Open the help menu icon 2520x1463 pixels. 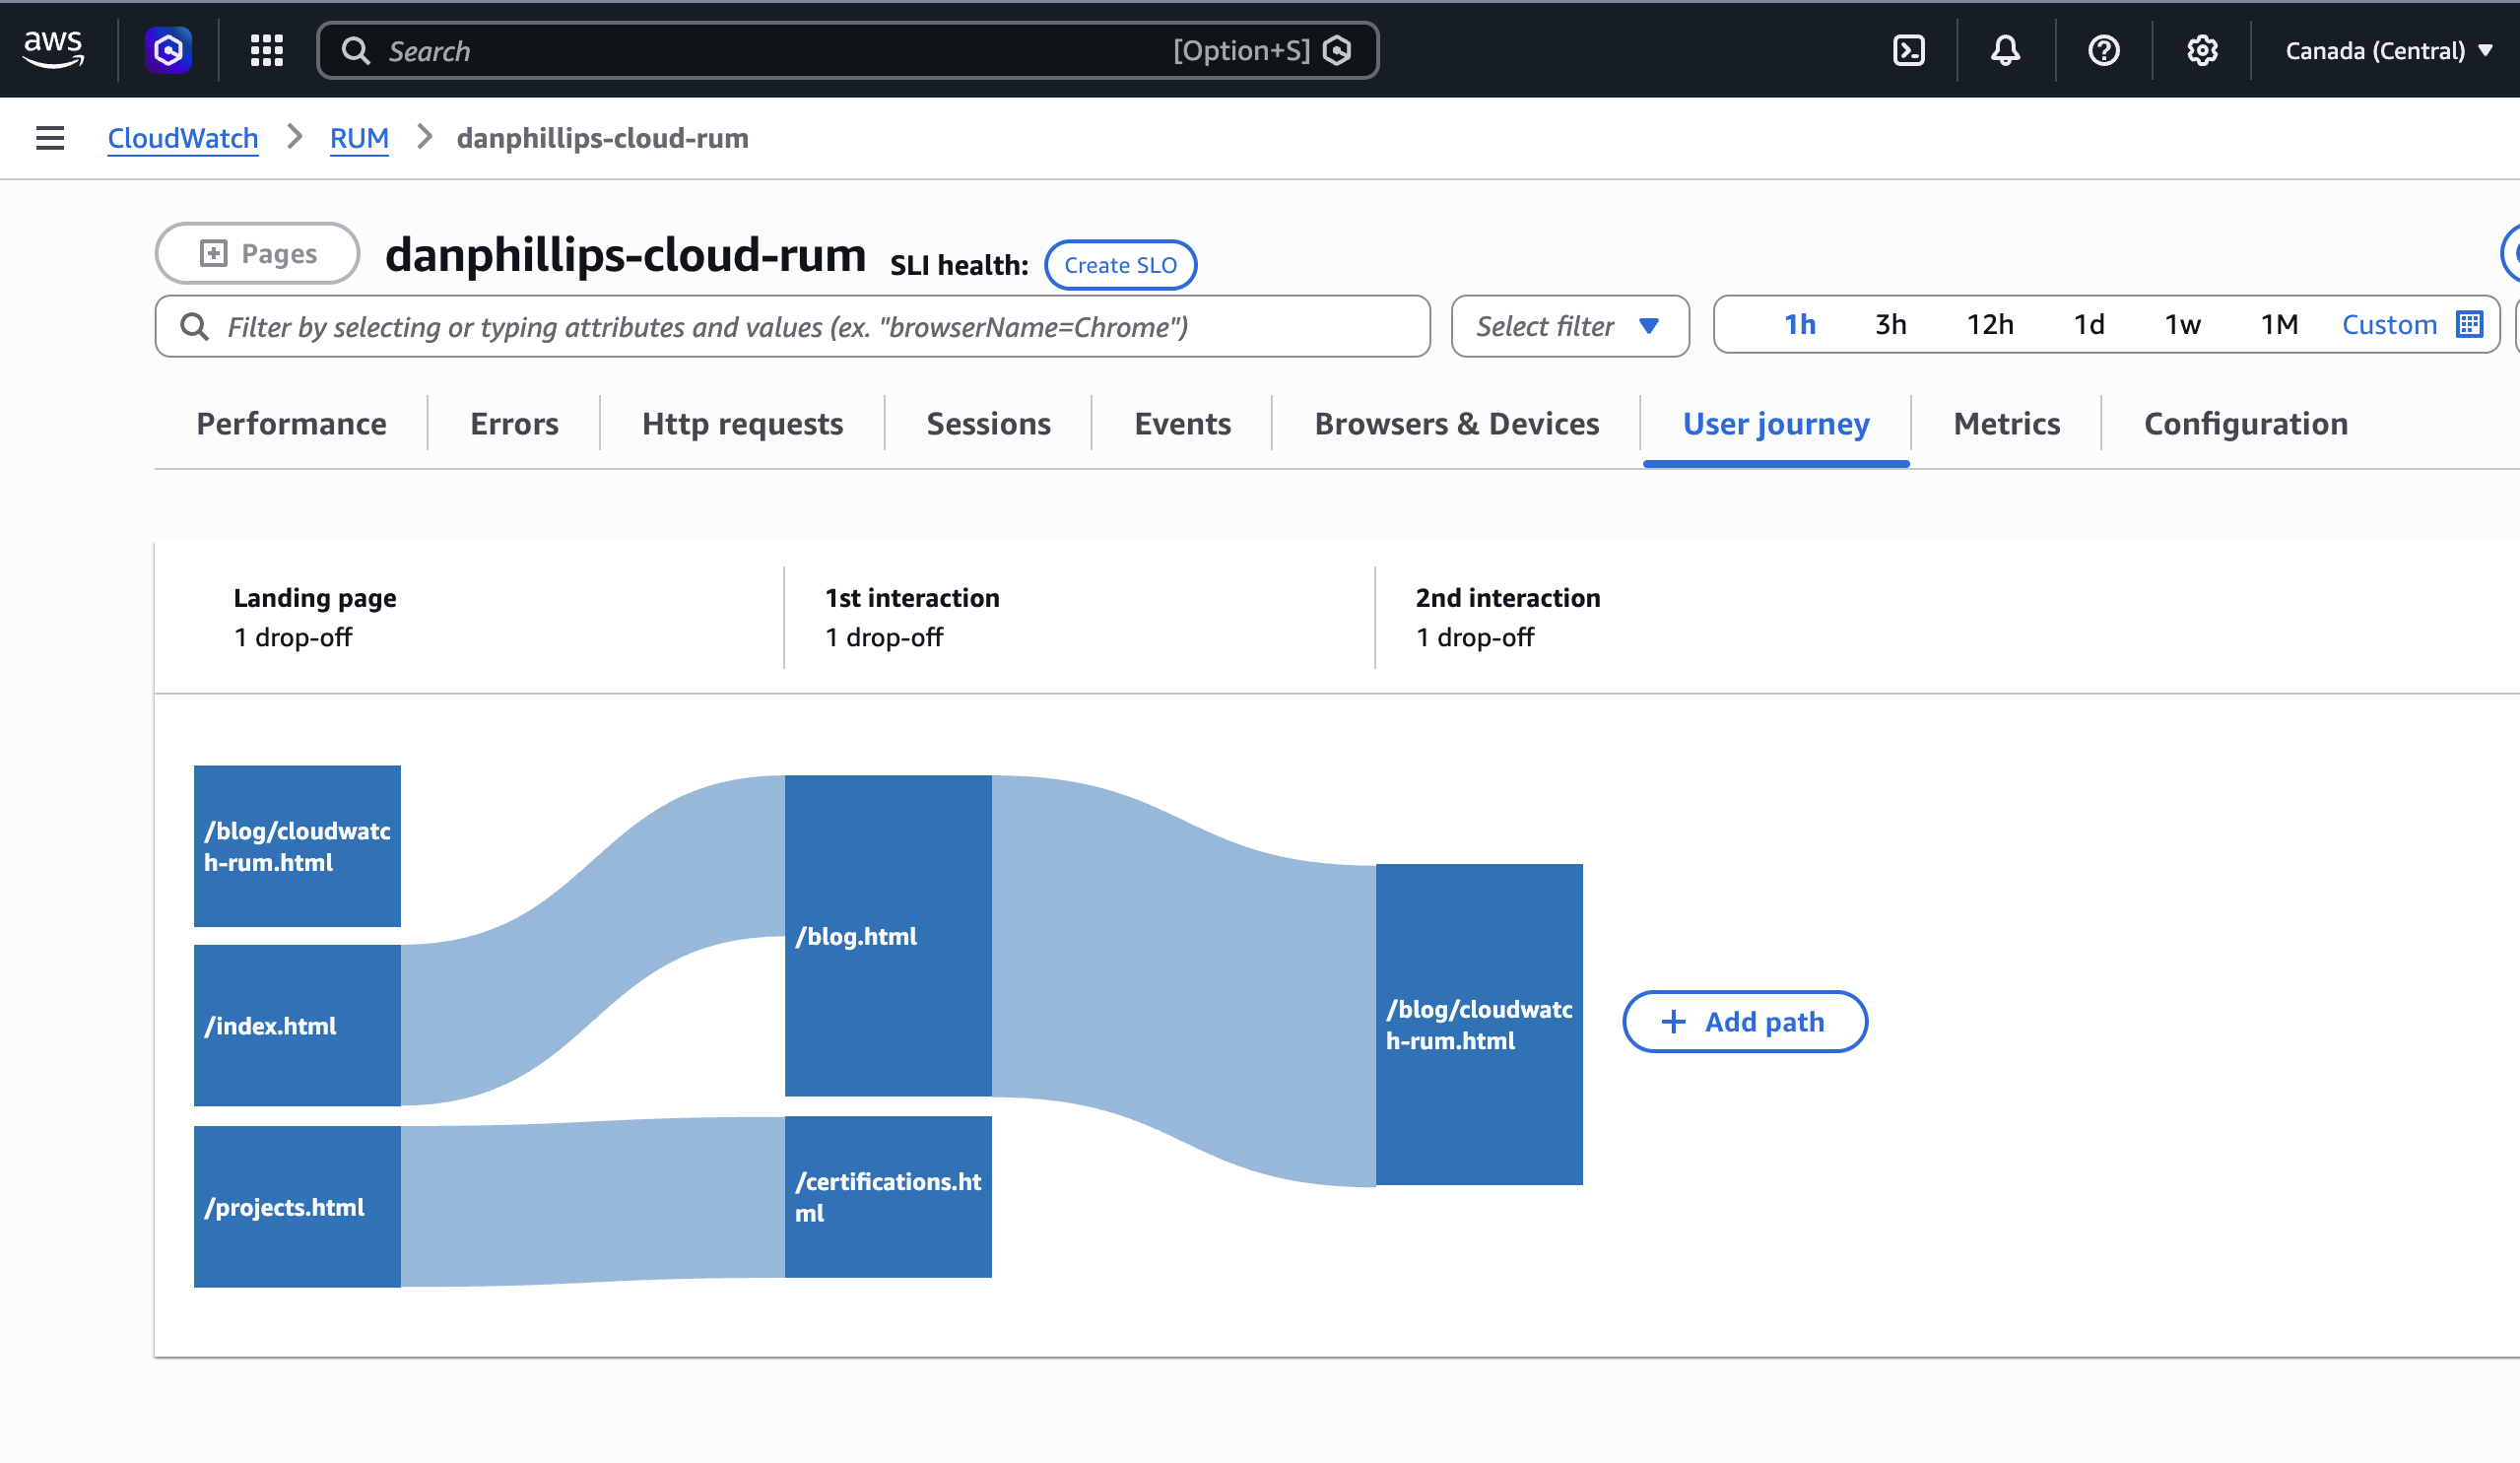[x=2104, y=50]
